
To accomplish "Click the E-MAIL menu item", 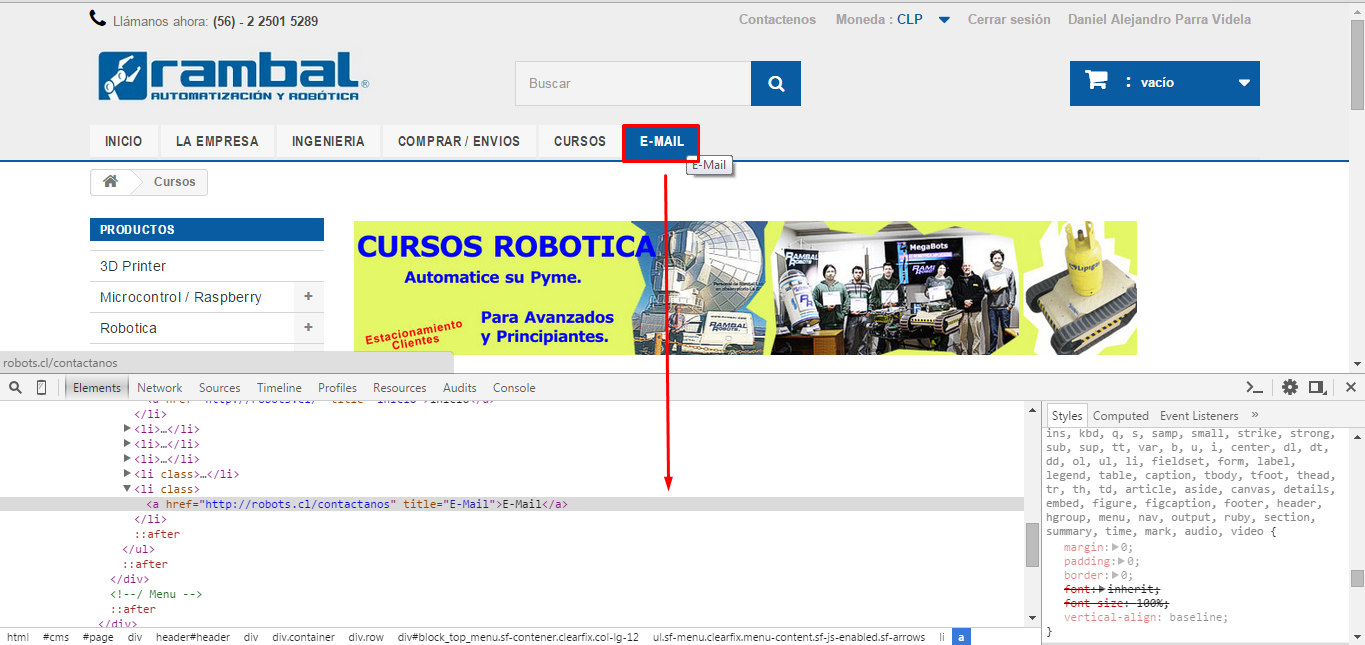I will 661,142.
